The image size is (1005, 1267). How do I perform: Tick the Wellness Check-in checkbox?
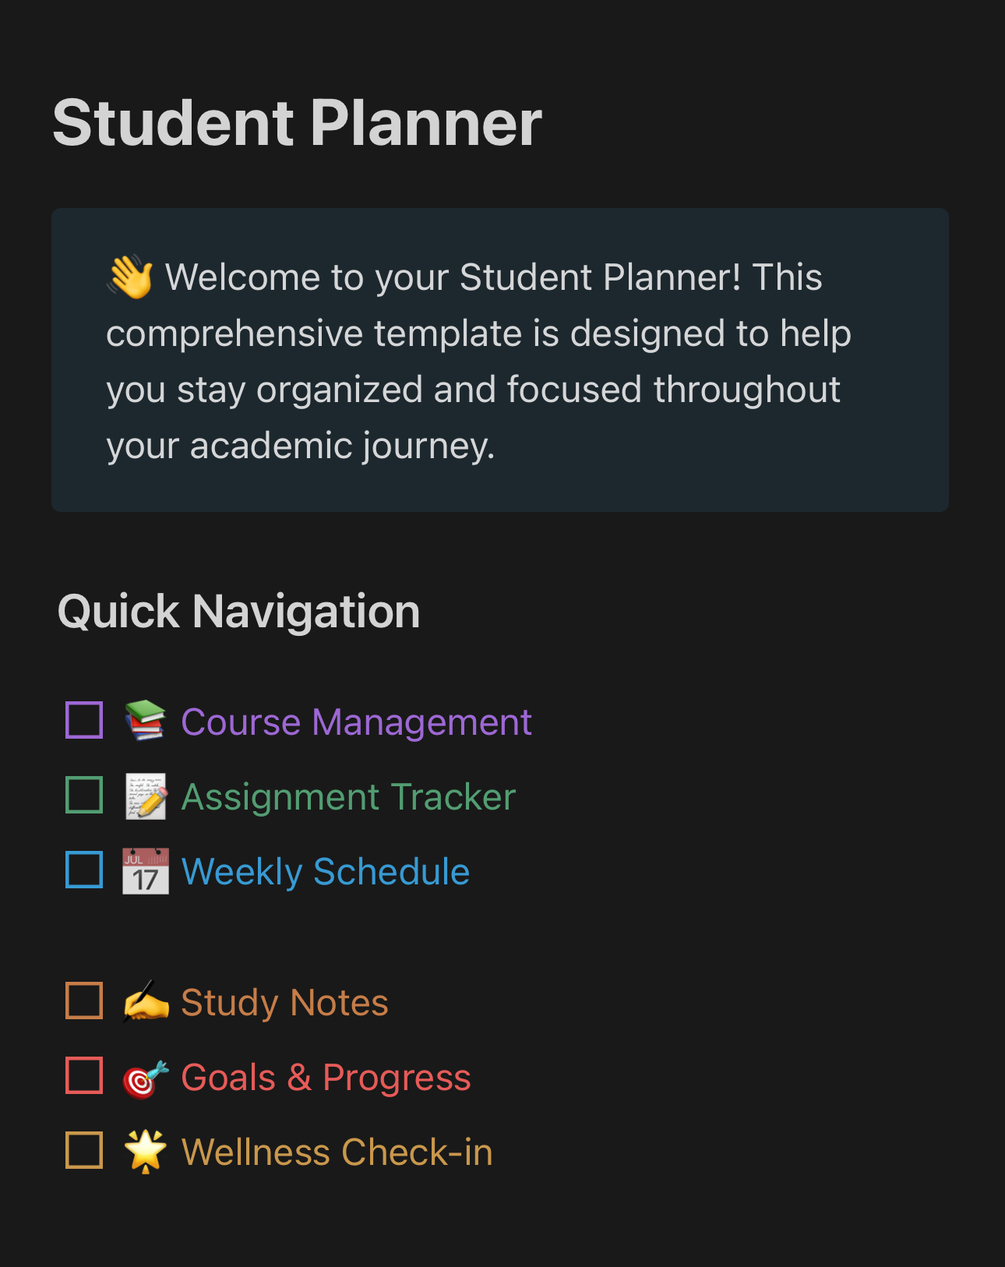[x=84, y=1151]
